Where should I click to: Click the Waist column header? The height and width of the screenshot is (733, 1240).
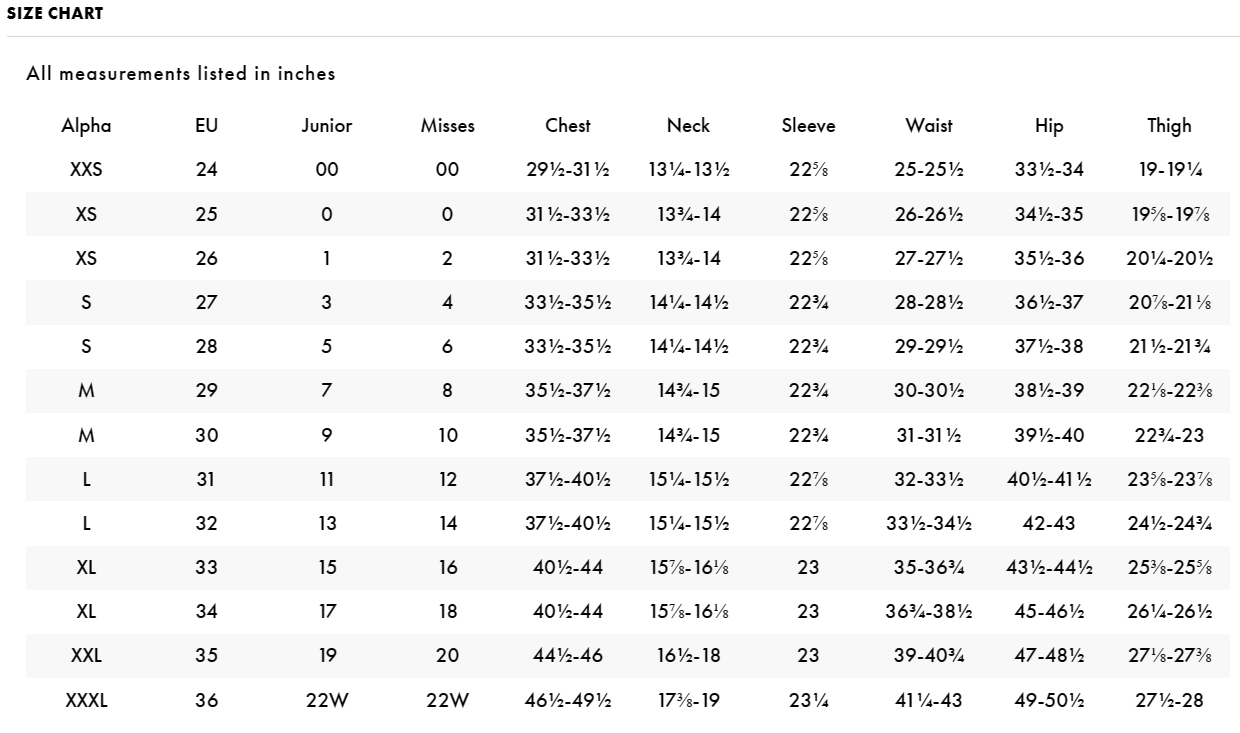tap(929, 126)
